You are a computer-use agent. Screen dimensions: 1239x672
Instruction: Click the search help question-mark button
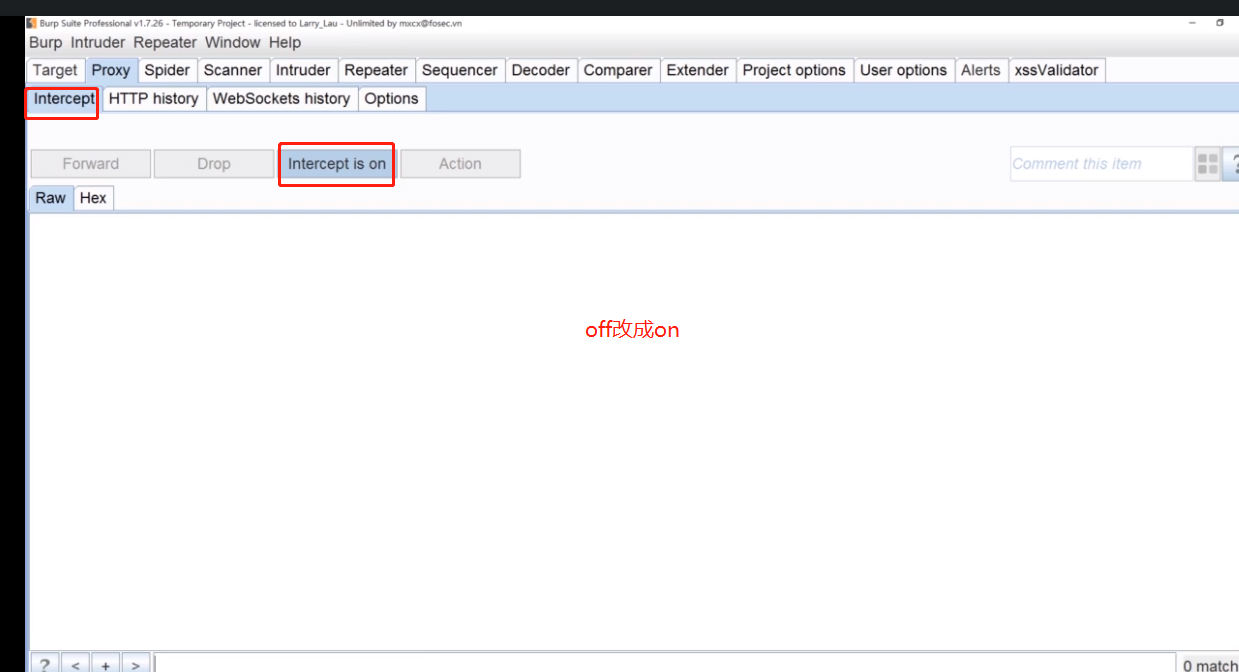[x=44, y=664]
